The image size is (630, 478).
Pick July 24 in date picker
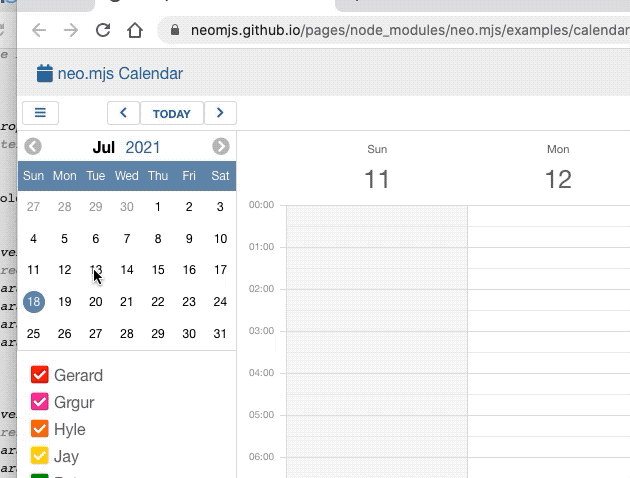(x=220, y=302)
